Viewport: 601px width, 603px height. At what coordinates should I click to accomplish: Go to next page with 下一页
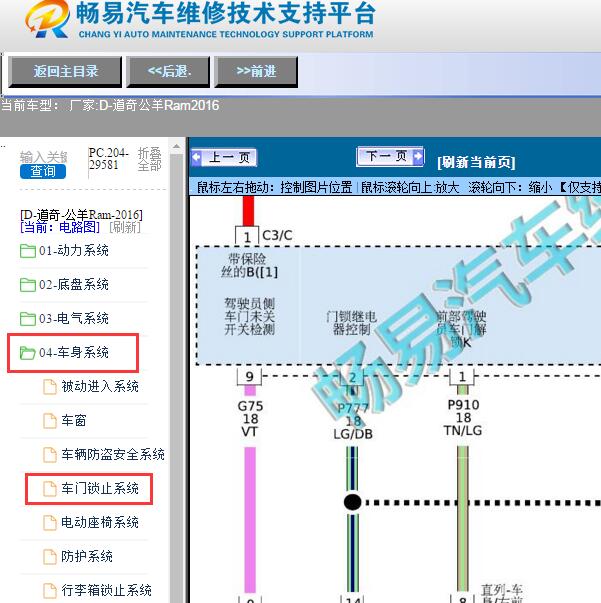[x=390, y=156]
